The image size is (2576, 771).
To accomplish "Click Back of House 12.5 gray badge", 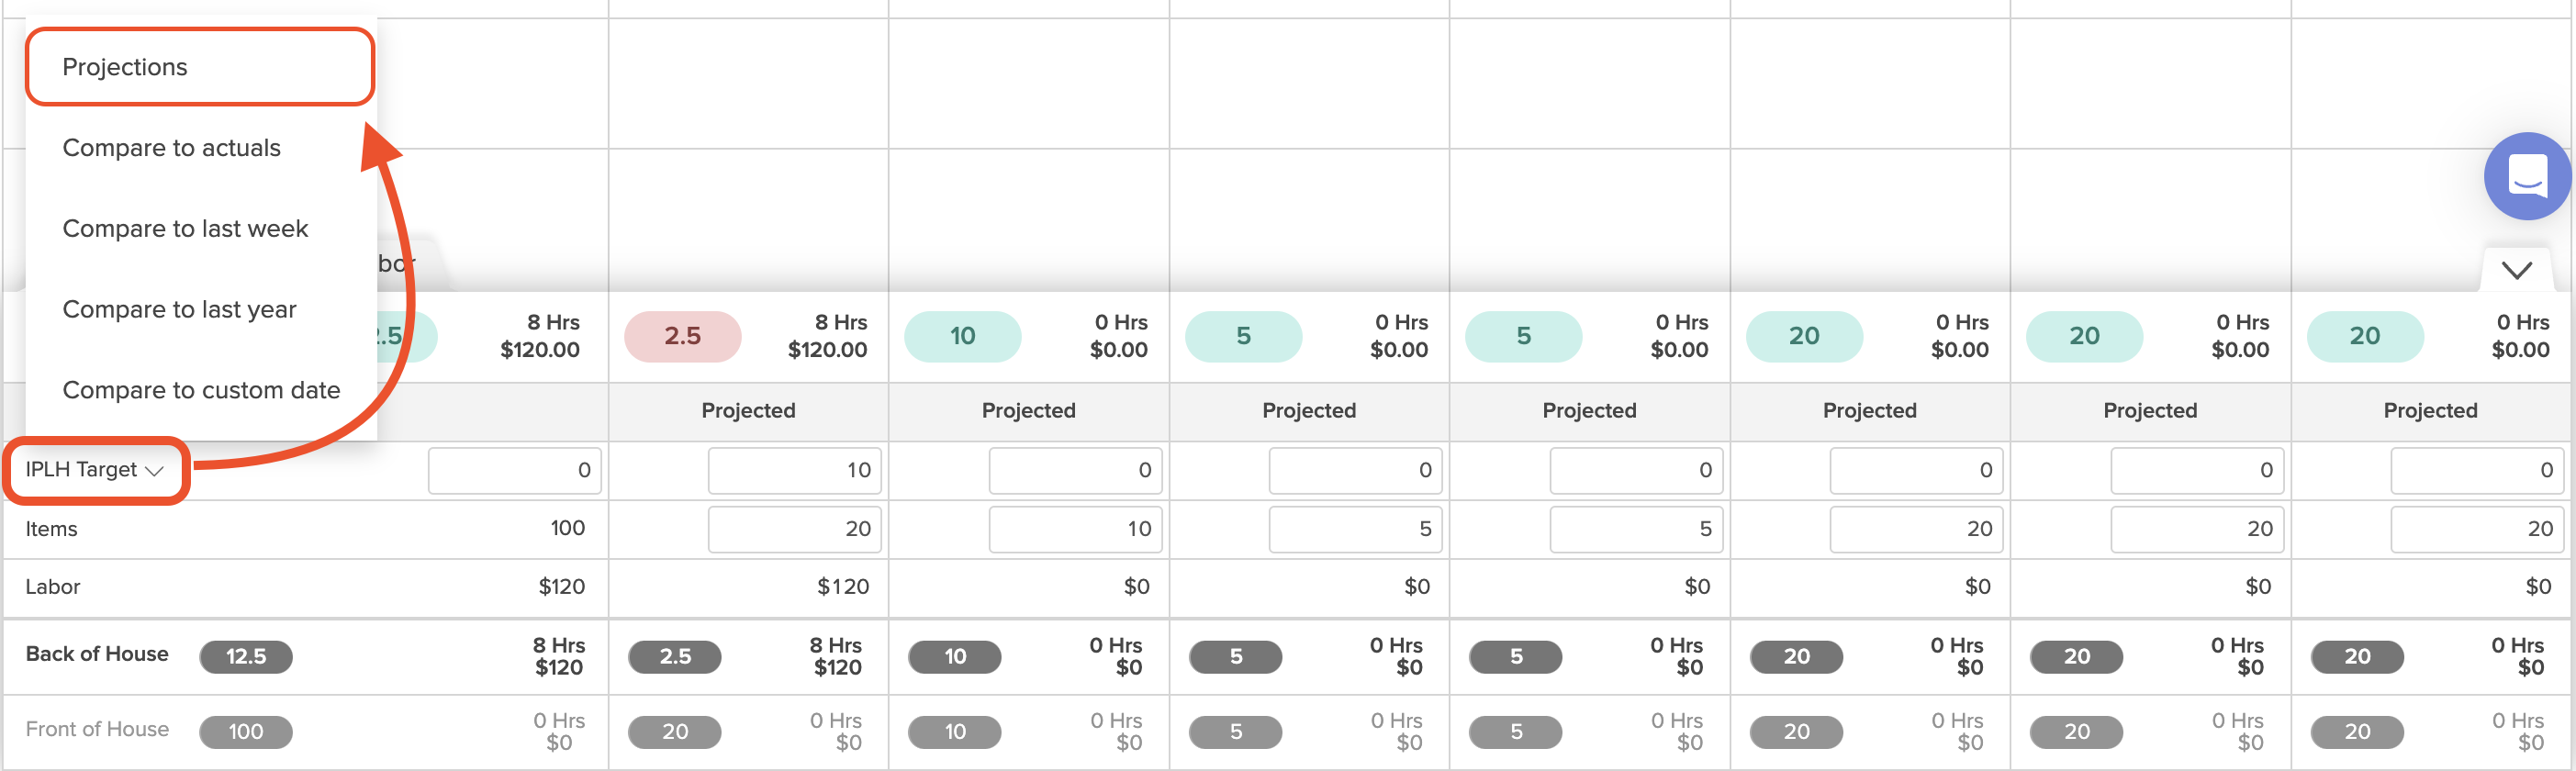I will (246, 656).
